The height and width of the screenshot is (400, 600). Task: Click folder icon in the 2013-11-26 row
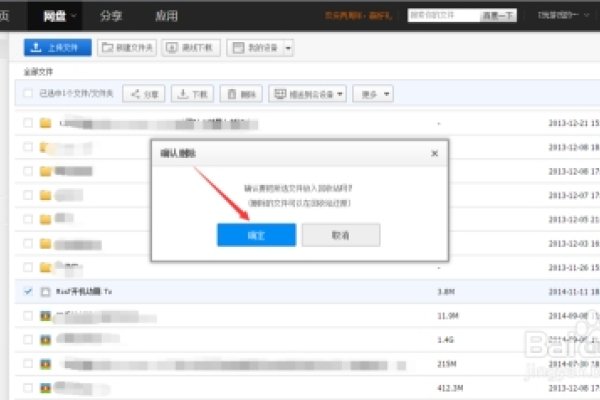[46, 268]
